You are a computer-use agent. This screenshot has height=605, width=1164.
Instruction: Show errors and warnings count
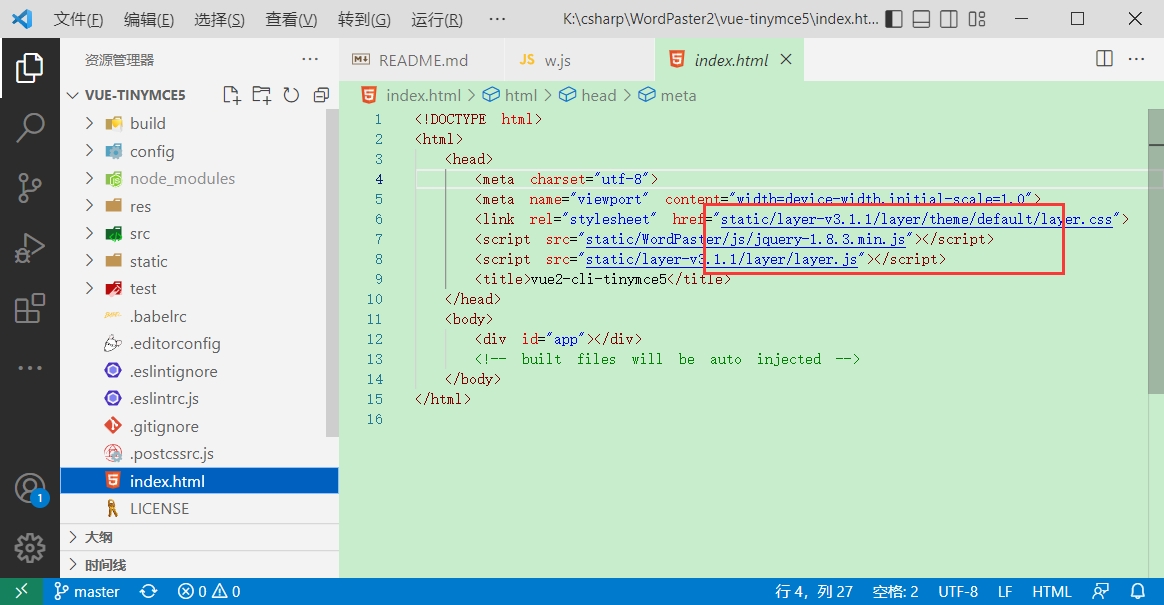209,592
